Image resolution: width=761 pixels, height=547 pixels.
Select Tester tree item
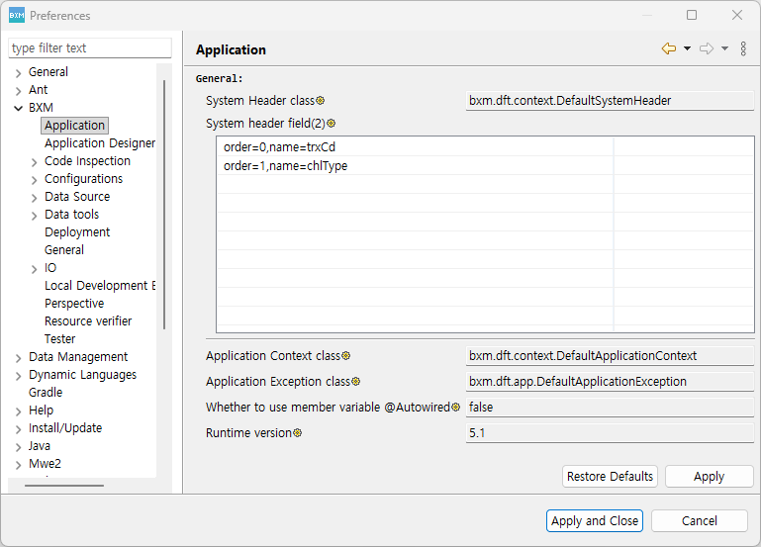[60, 339]
